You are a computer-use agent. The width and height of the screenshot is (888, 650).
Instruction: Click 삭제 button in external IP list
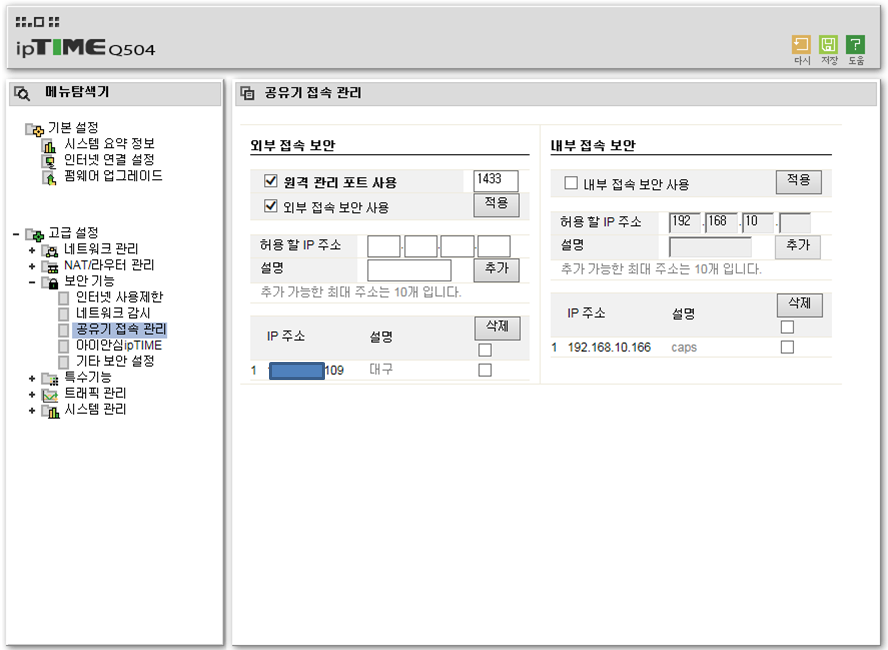pos(497,328)
